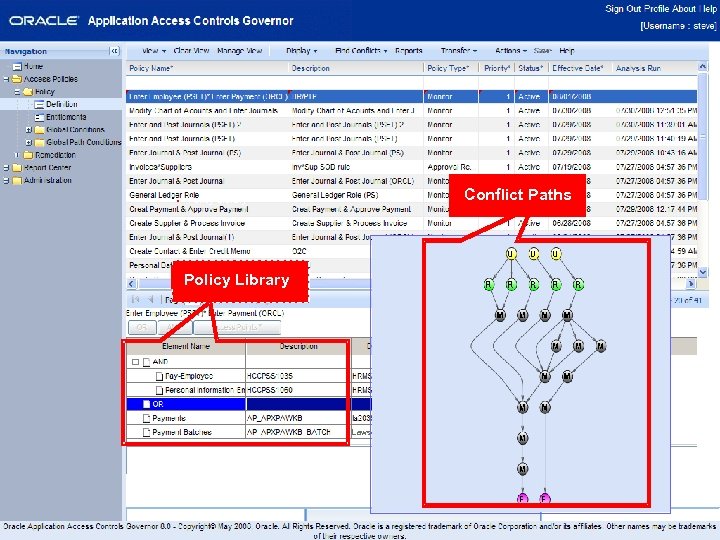Open the Transfer dropdown menu

coord(459,51)
